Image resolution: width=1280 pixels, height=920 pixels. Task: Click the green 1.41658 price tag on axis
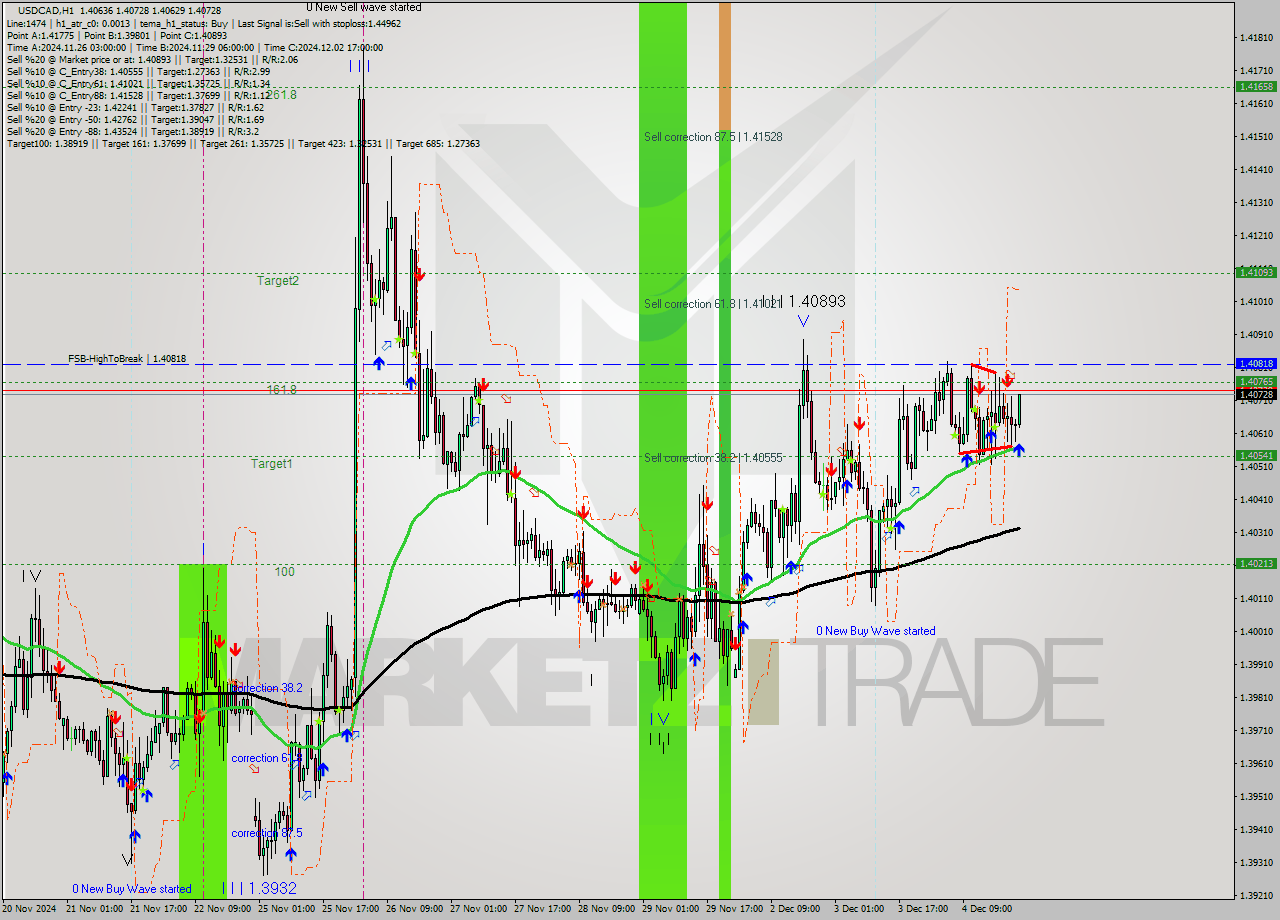(1256, 87)
